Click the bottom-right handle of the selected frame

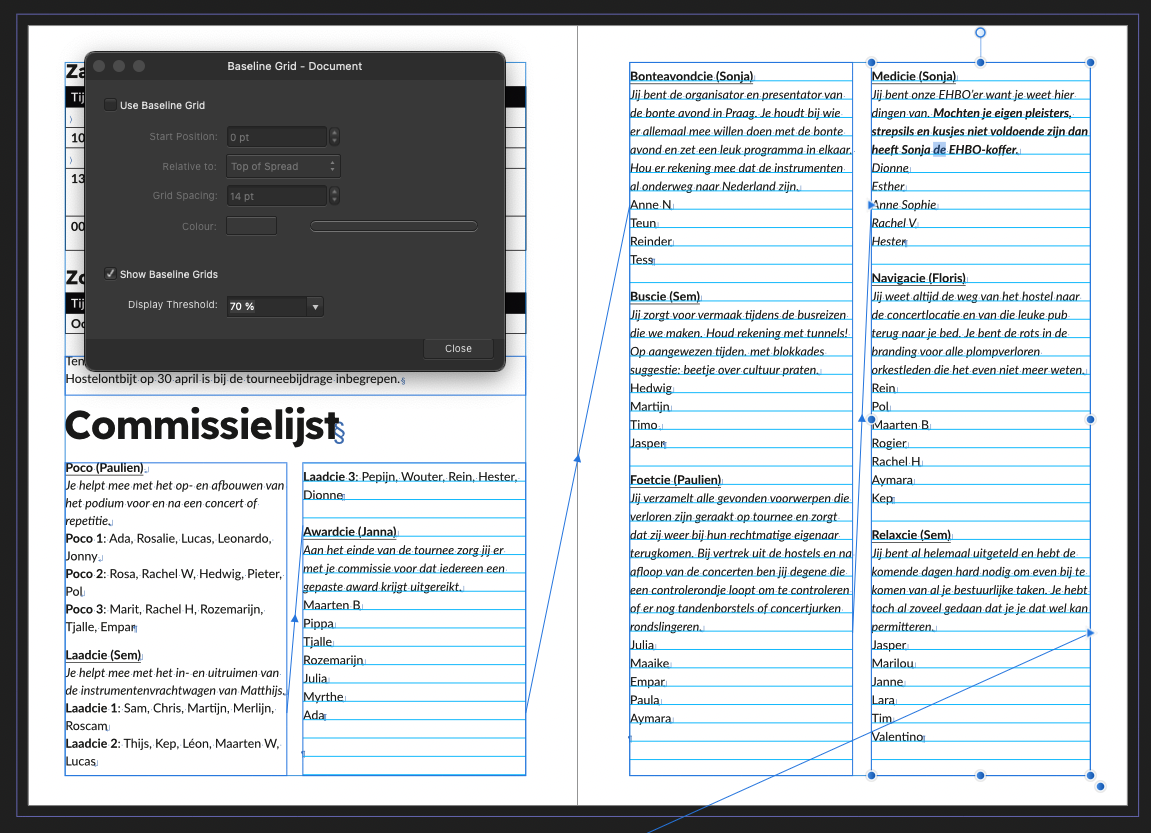click(x=1090, y=775)
